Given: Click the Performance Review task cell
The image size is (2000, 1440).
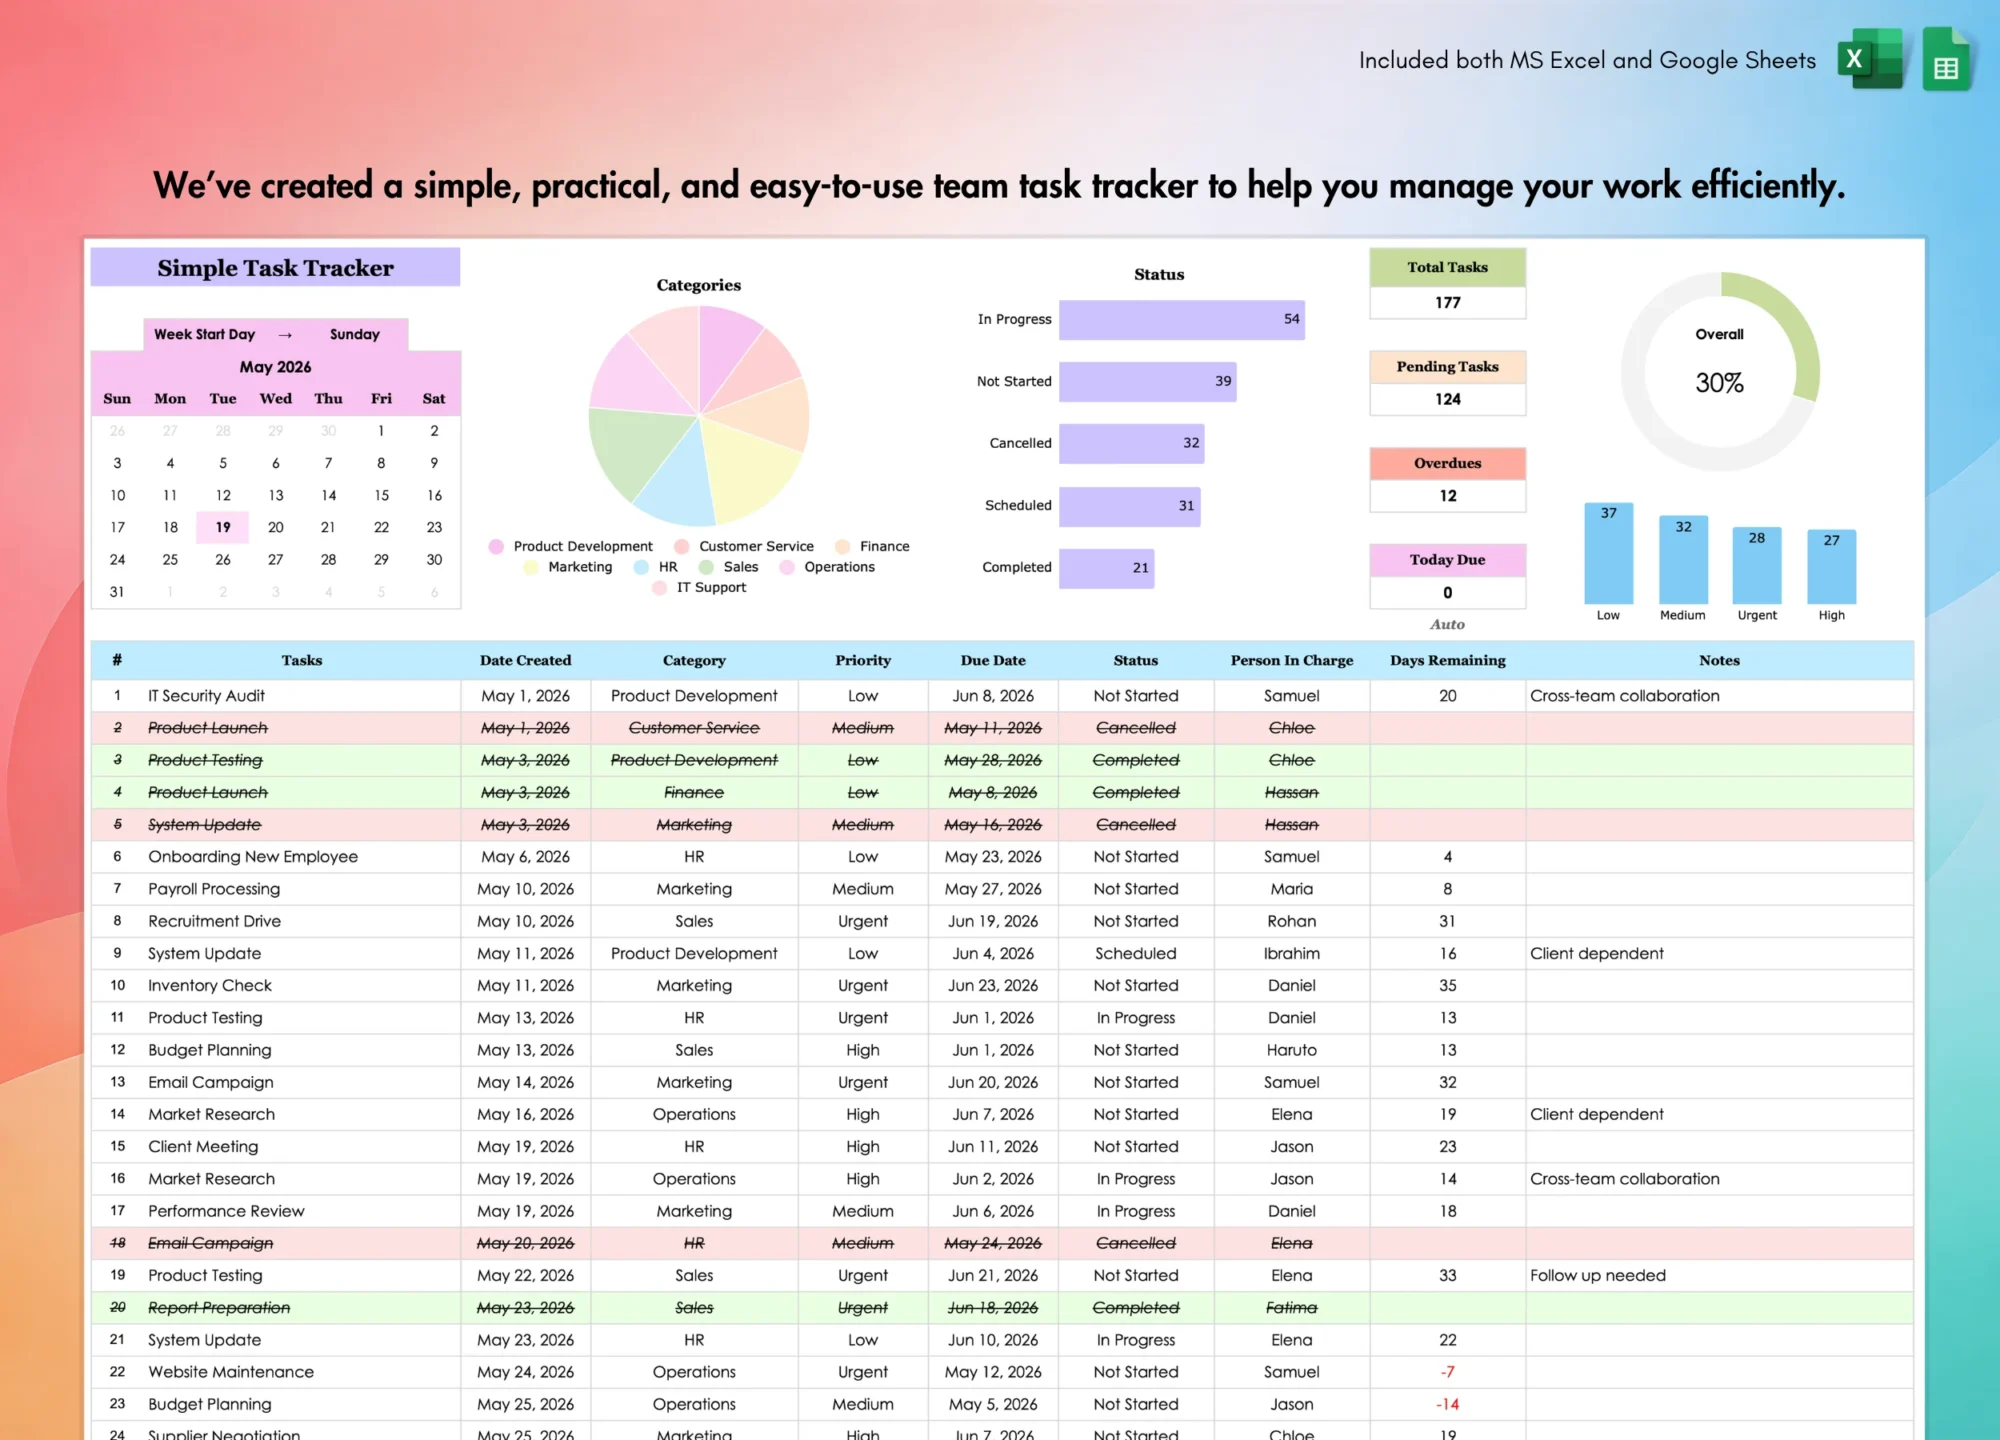Looking at the screenshot, I should tap(301, 1211).
